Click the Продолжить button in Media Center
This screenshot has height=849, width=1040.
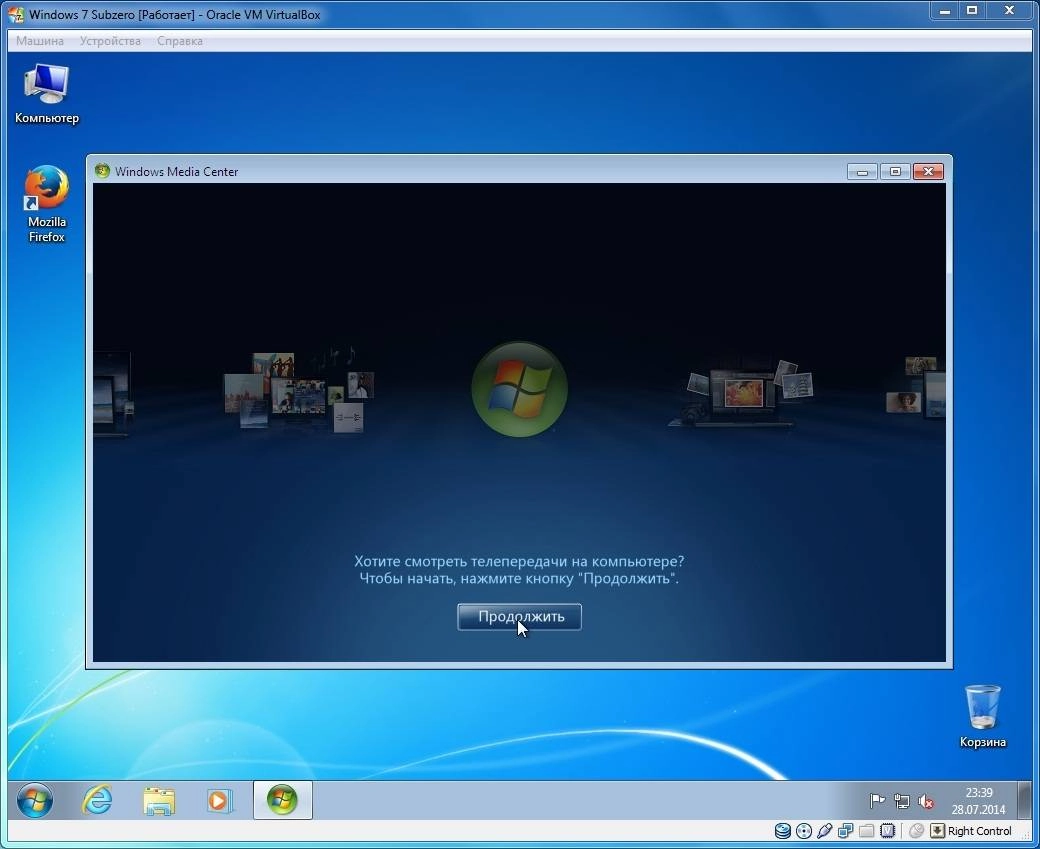519,617
